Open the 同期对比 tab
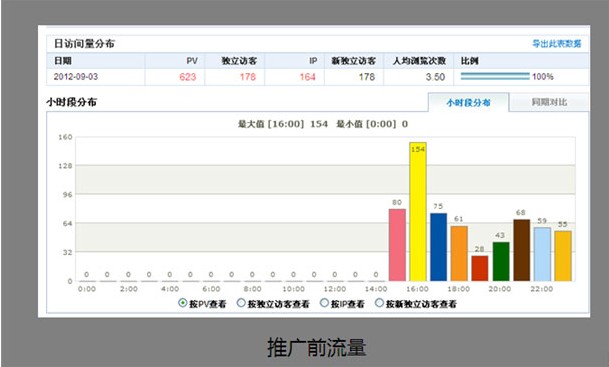 click(549, 103)
